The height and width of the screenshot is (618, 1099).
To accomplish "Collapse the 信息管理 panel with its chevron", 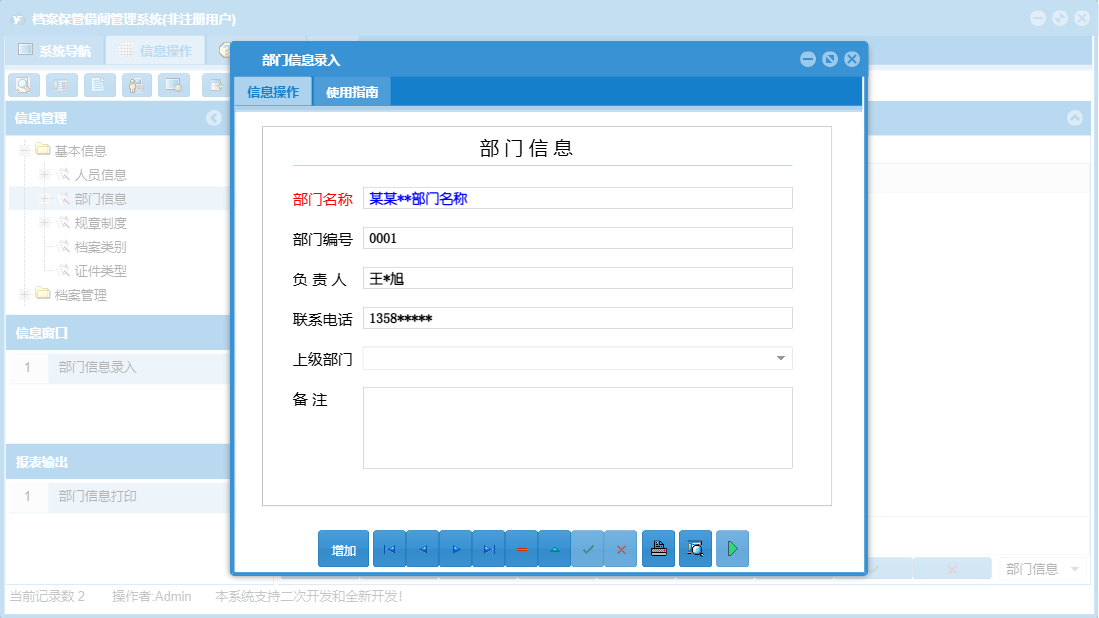I will tap(213, 118).
